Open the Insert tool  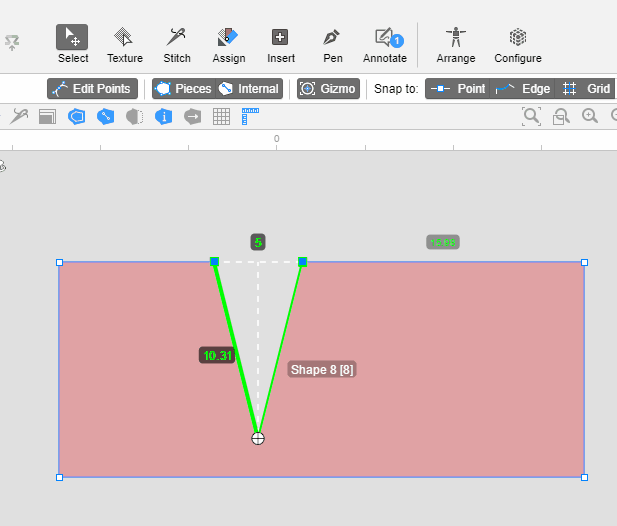(281, 44)
